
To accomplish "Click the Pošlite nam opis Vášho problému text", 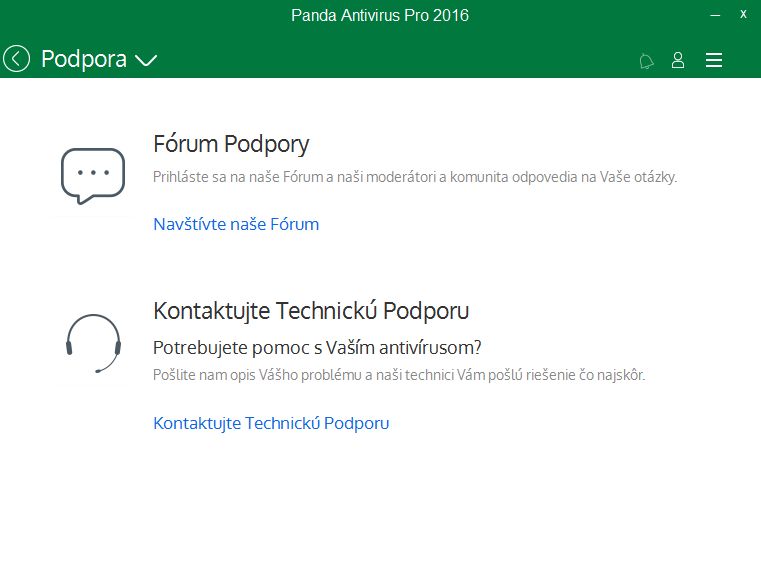I will pyautogui.click(x=399, y=375).
